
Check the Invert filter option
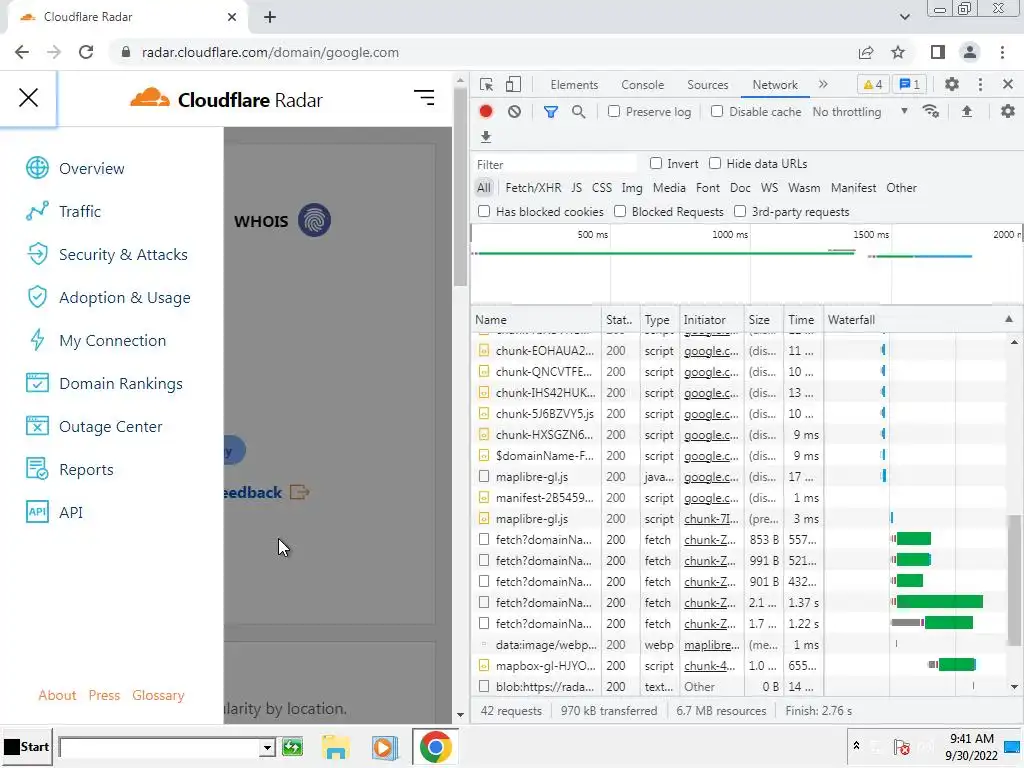pos(656,163)
